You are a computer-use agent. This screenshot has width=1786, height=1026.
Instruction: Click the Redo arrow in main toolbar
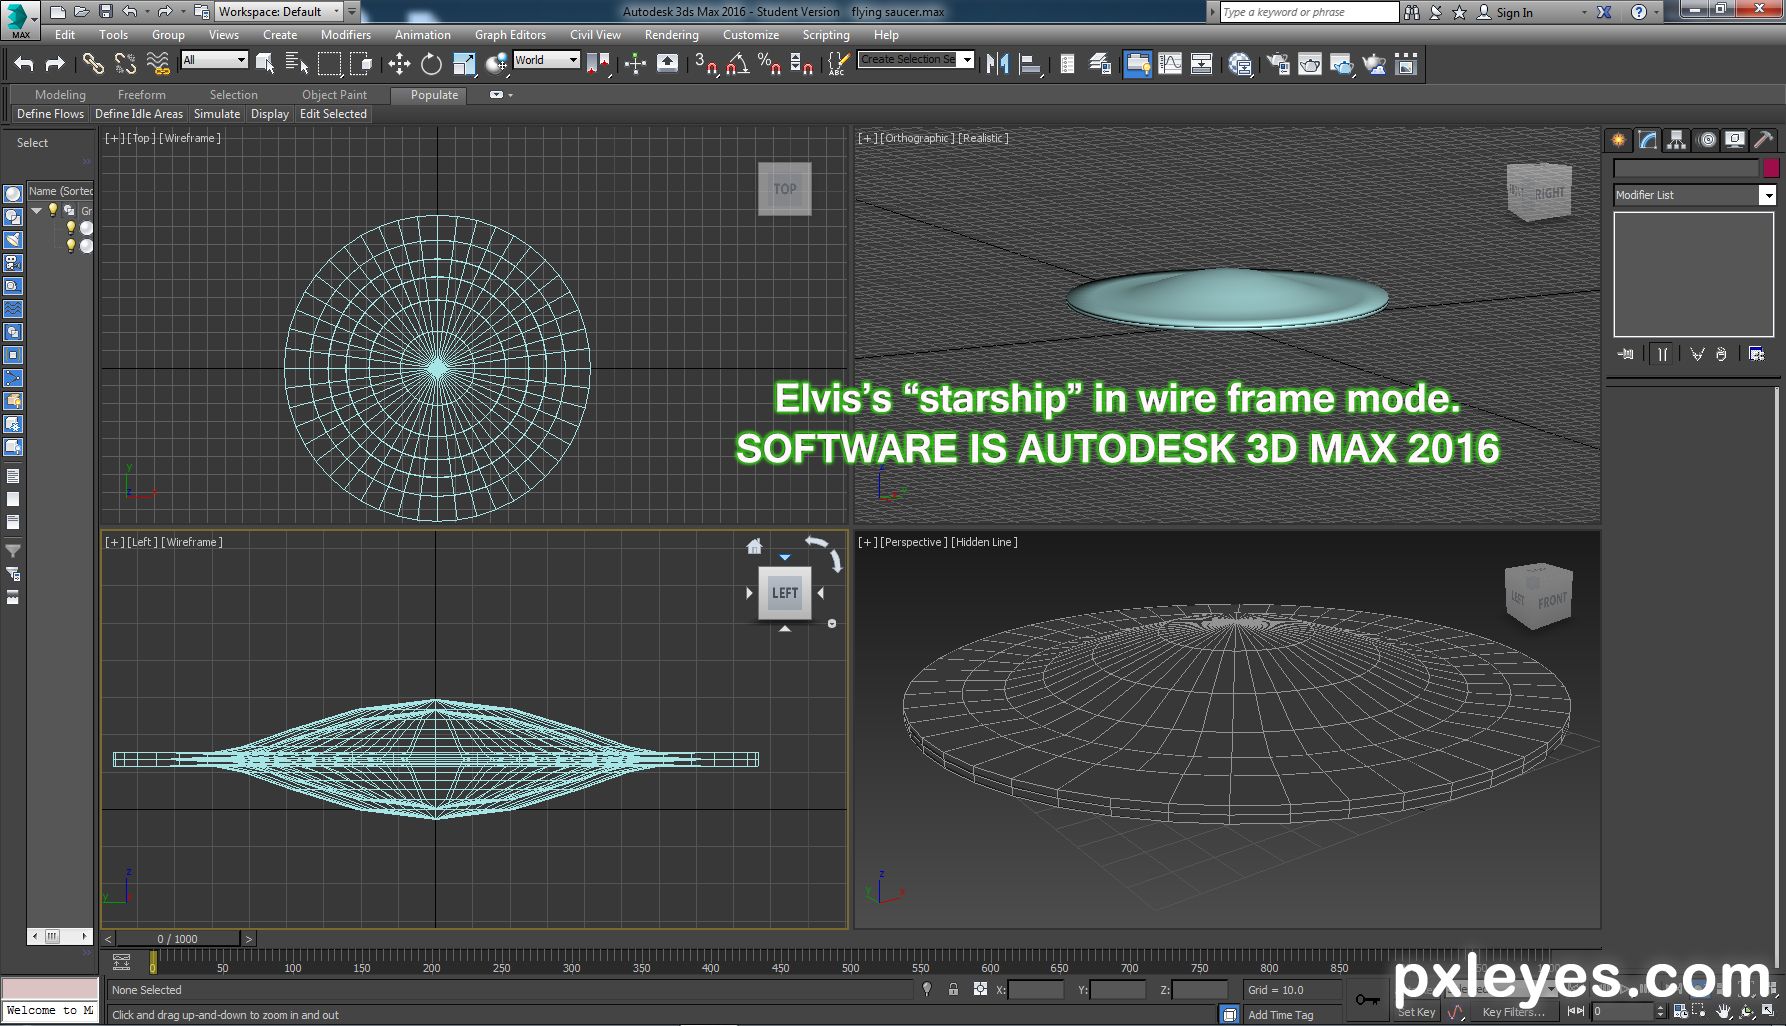(x=56, y=64)
